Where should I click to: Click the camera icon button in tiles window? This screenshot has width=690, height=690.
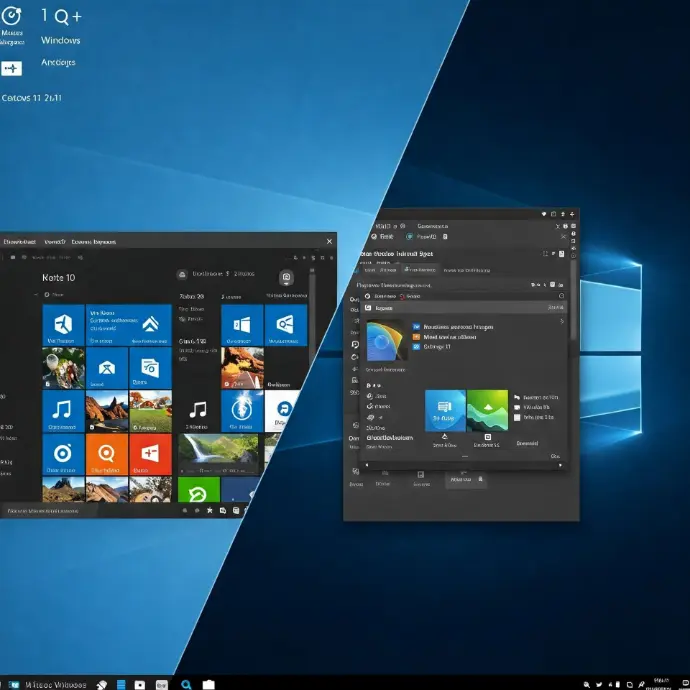[286, 277]
